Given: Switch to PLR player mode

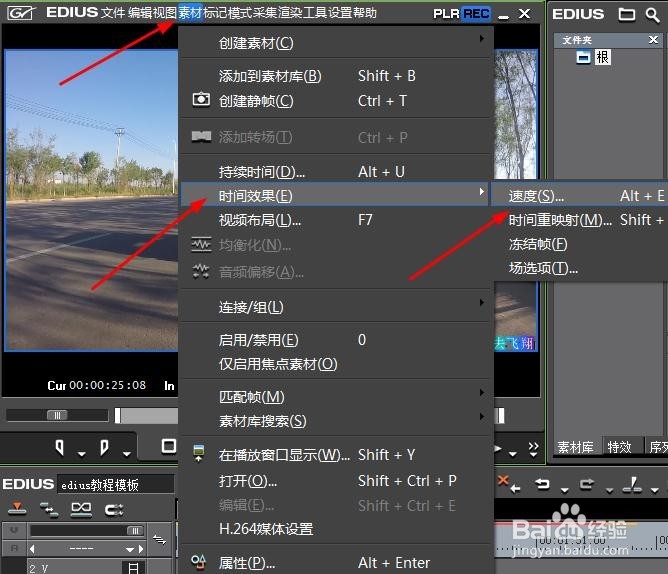Looking at the screenshot, I should point(446,14).
